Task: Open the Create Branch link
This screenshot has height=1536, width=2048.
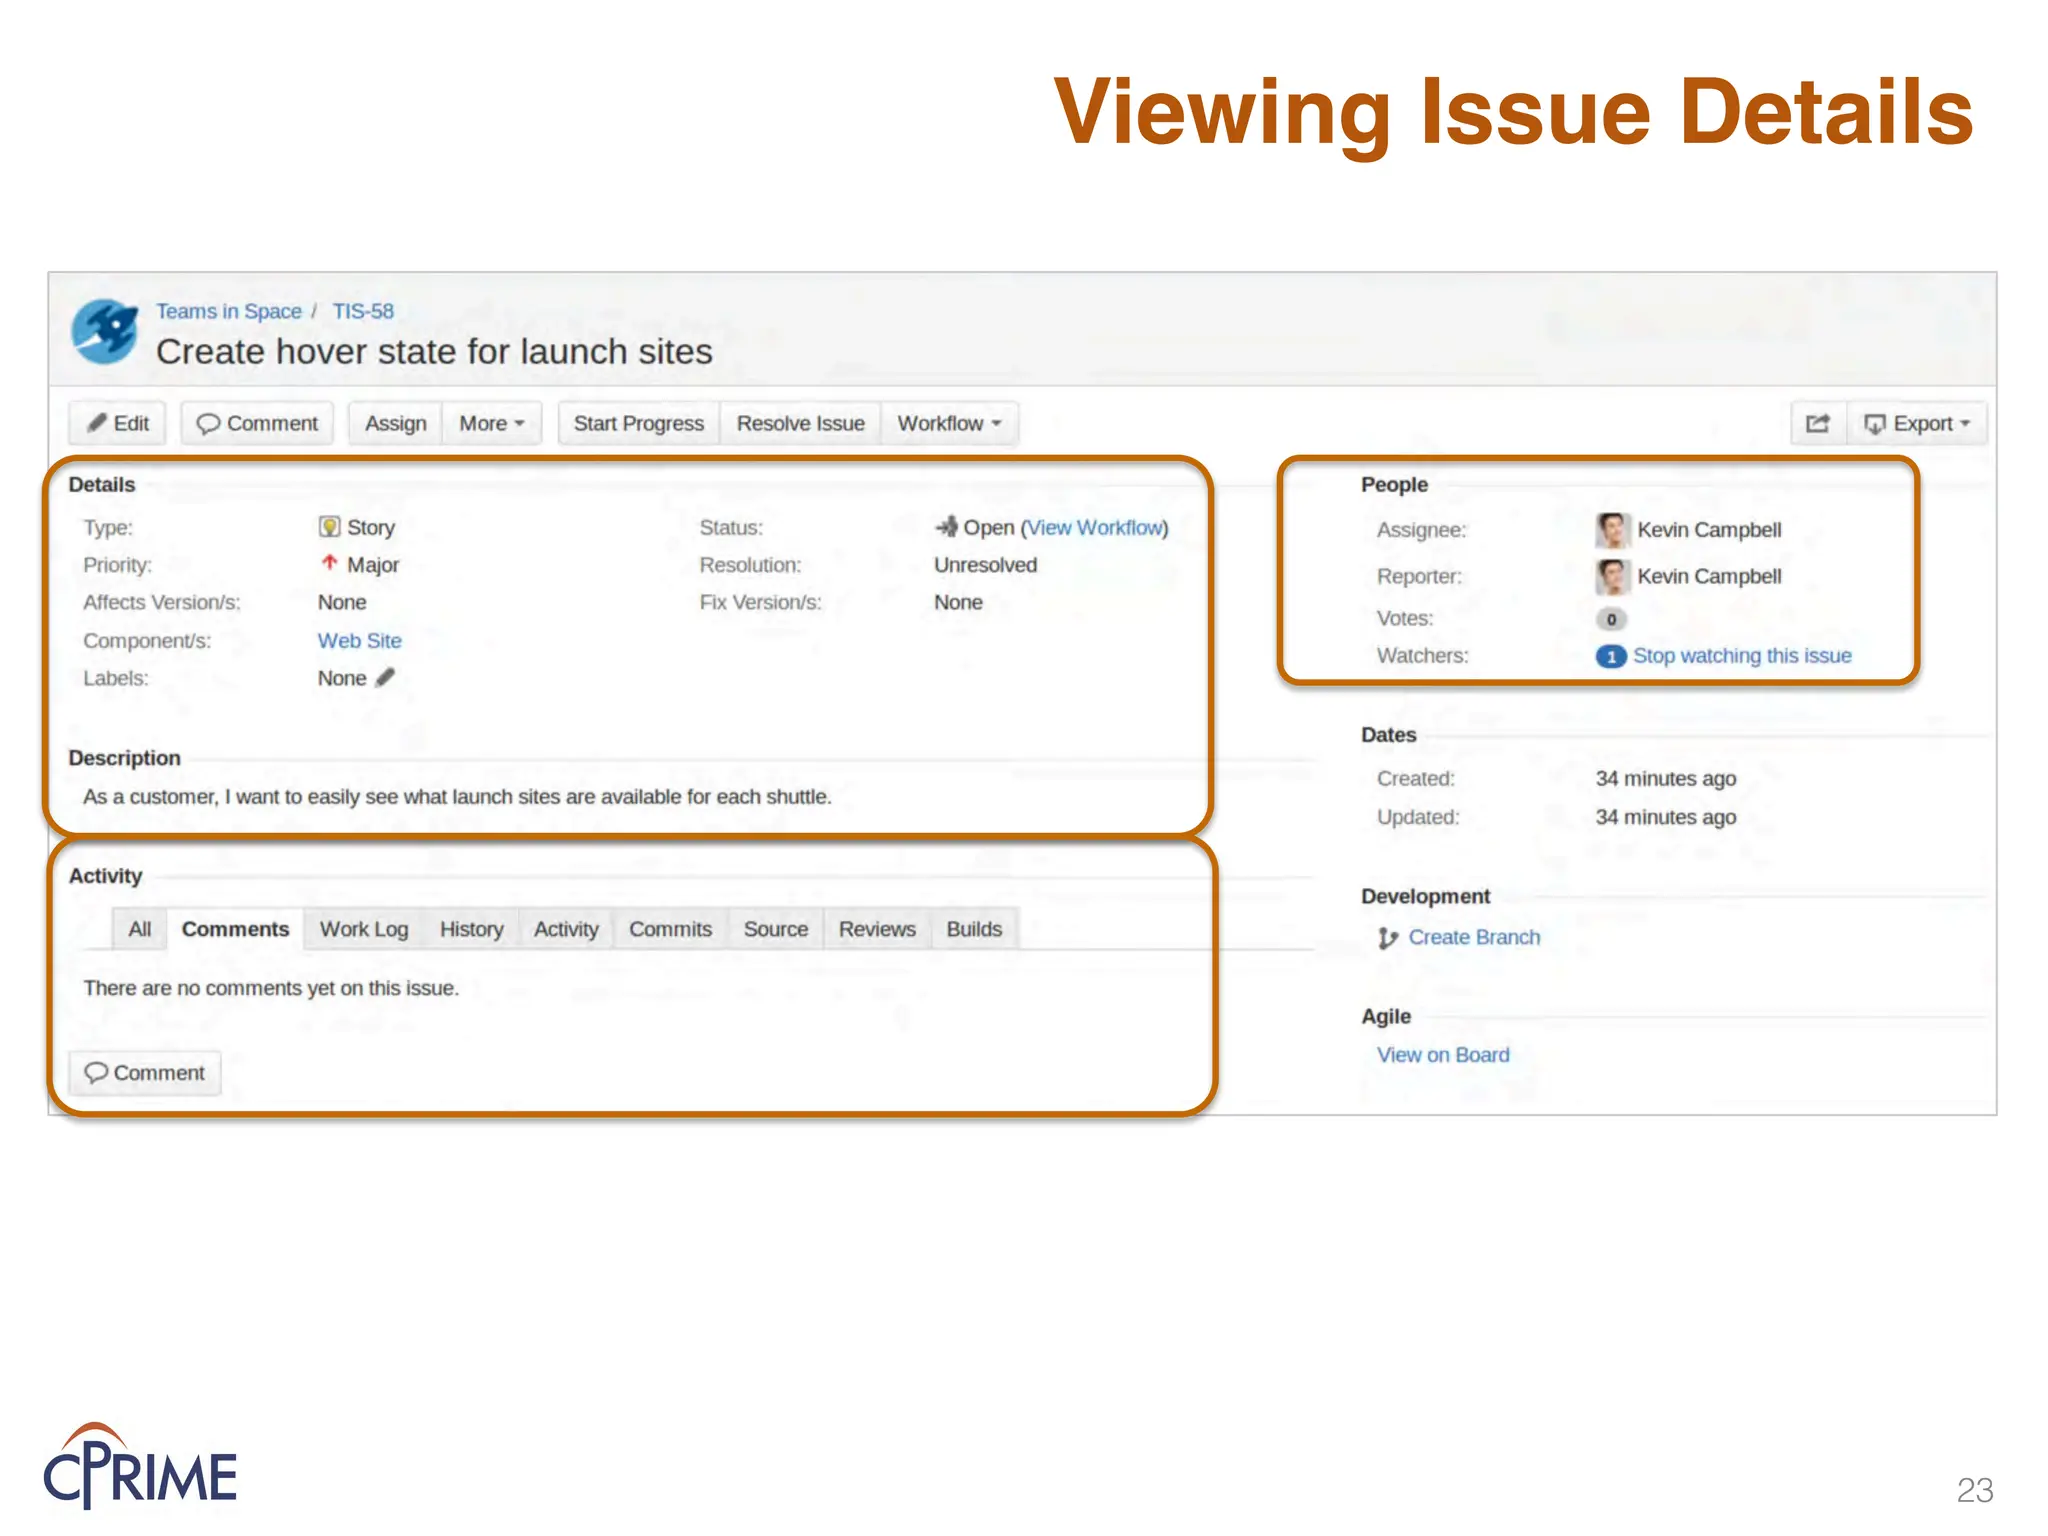Action: point(1474,938)
